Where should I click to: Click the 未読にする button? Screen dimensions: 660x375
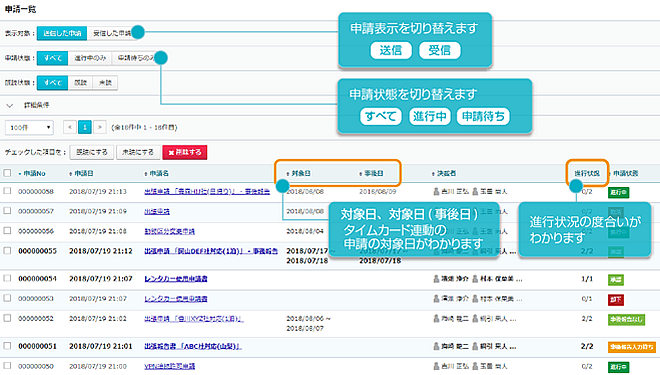point(138,152)
